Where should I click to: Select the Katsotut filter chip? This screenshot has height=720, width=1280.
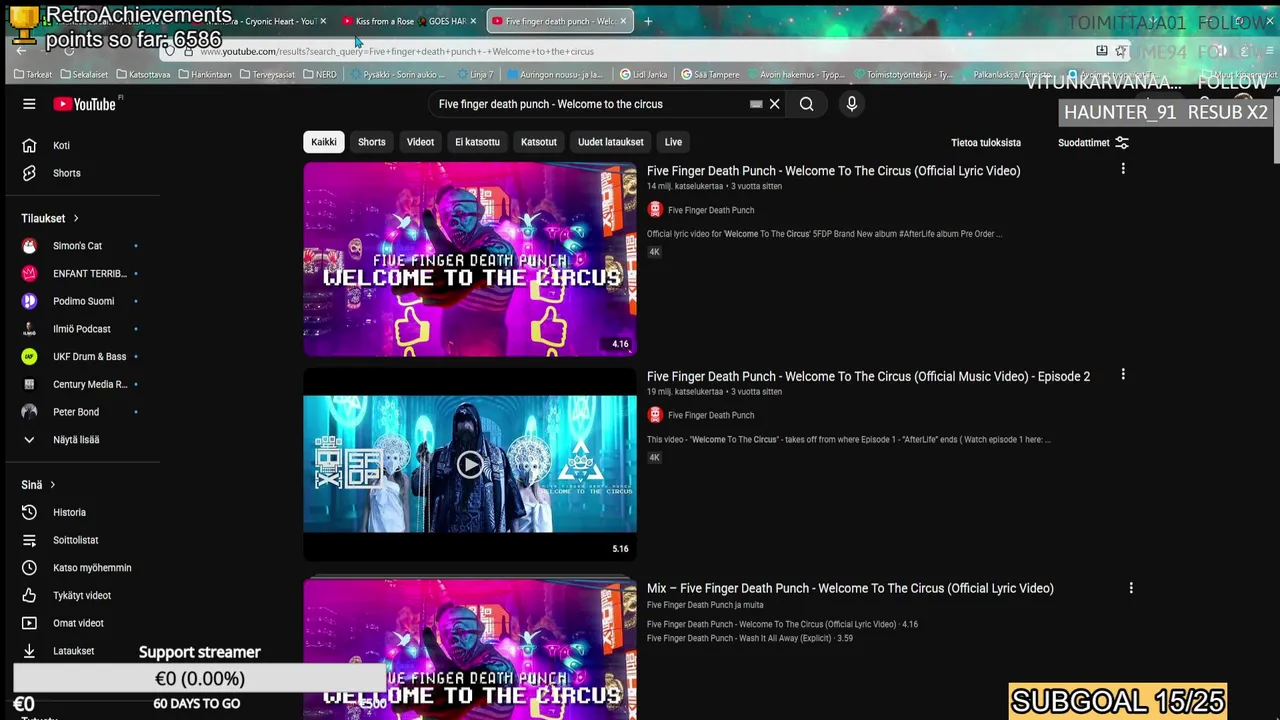tap(539, 142)
